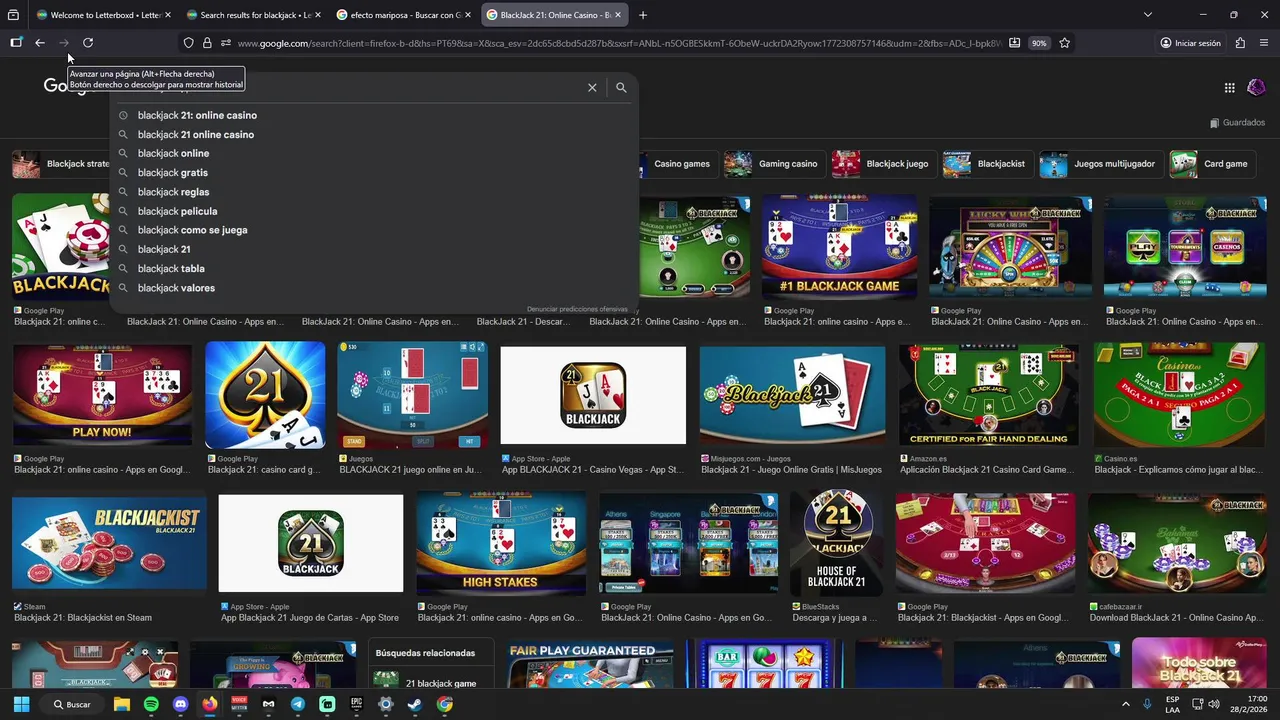Clear the Google search box

pyautogui.click(x=592, y=88)
